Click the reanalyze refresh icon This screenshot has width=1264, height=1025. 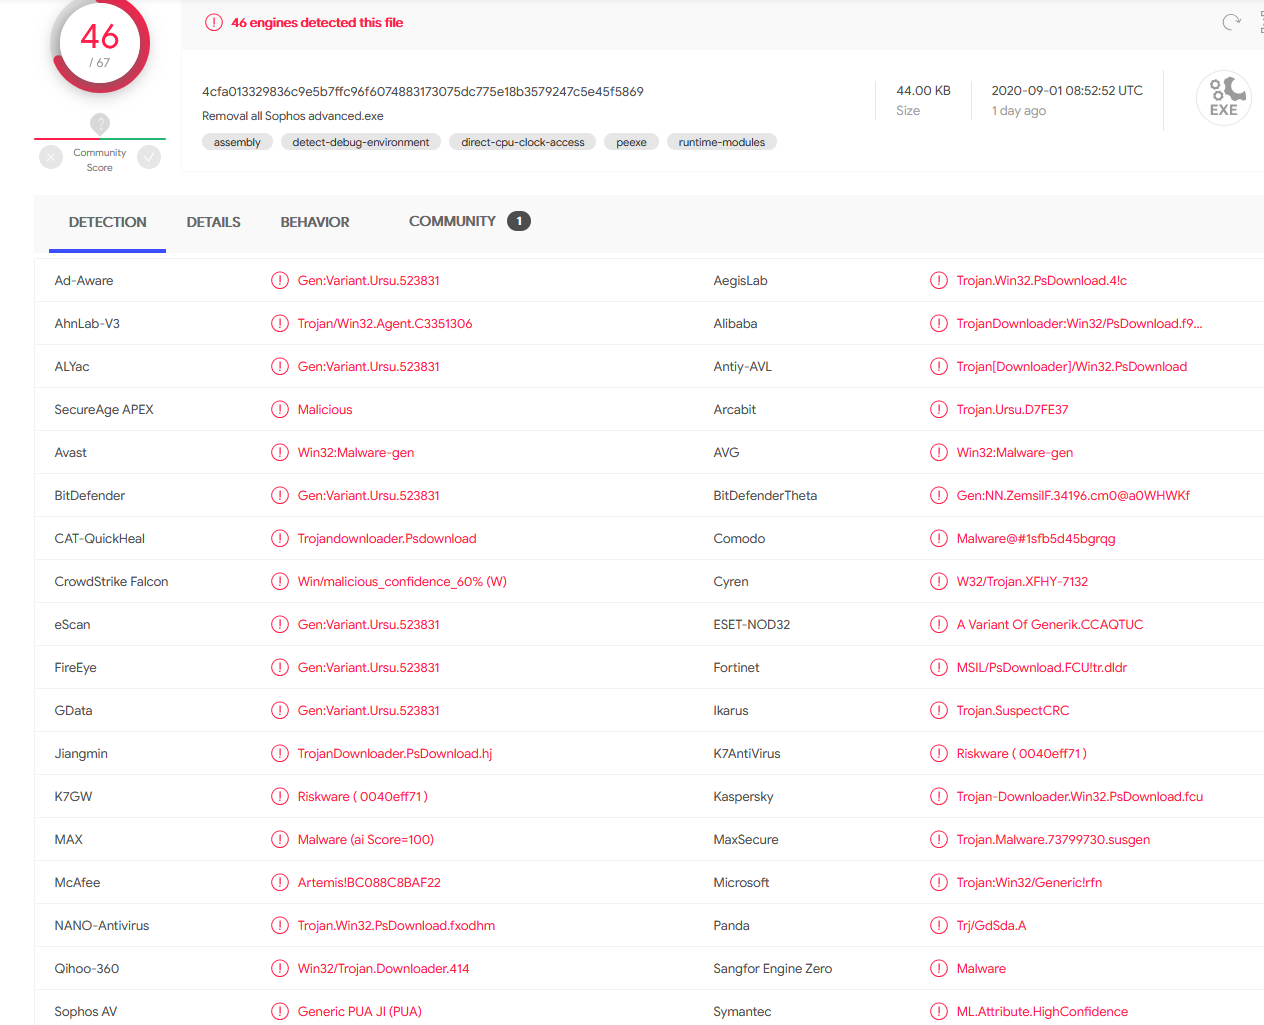pos(1232,22)
